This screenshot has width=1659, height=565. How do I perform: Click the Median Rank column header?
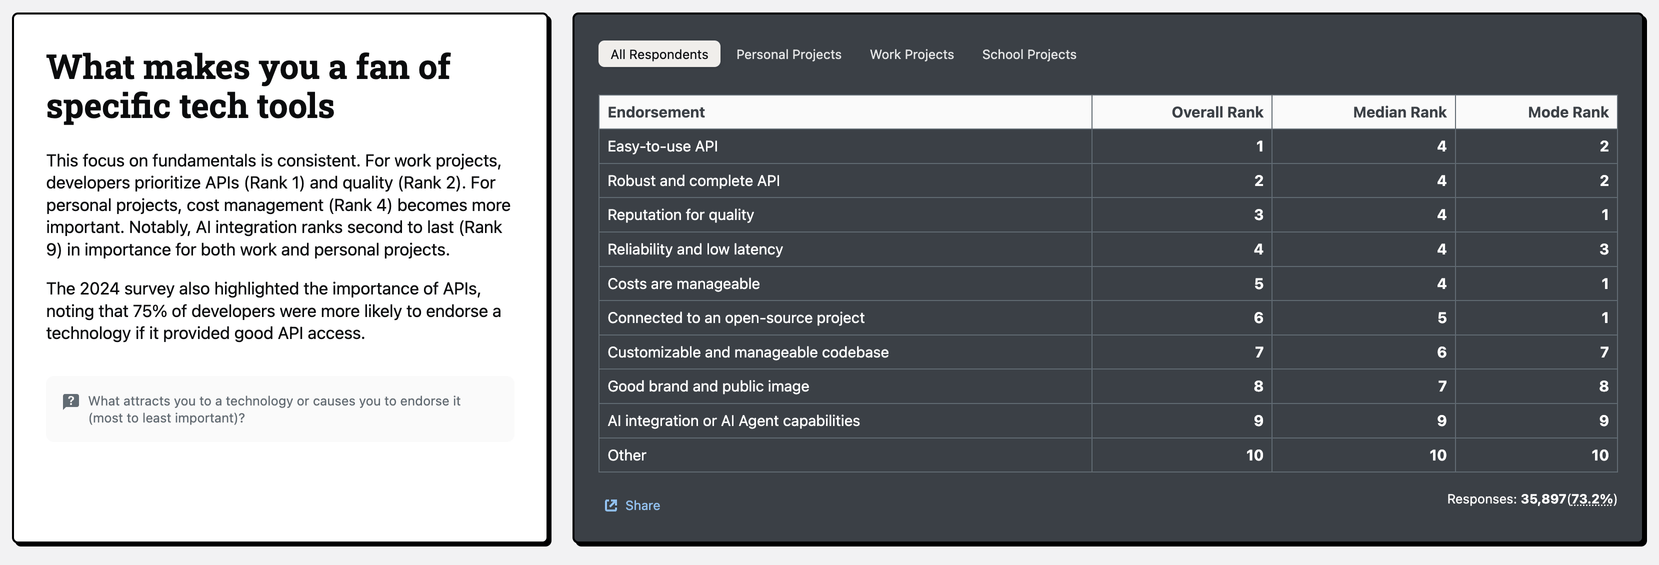coord(1399,112)
